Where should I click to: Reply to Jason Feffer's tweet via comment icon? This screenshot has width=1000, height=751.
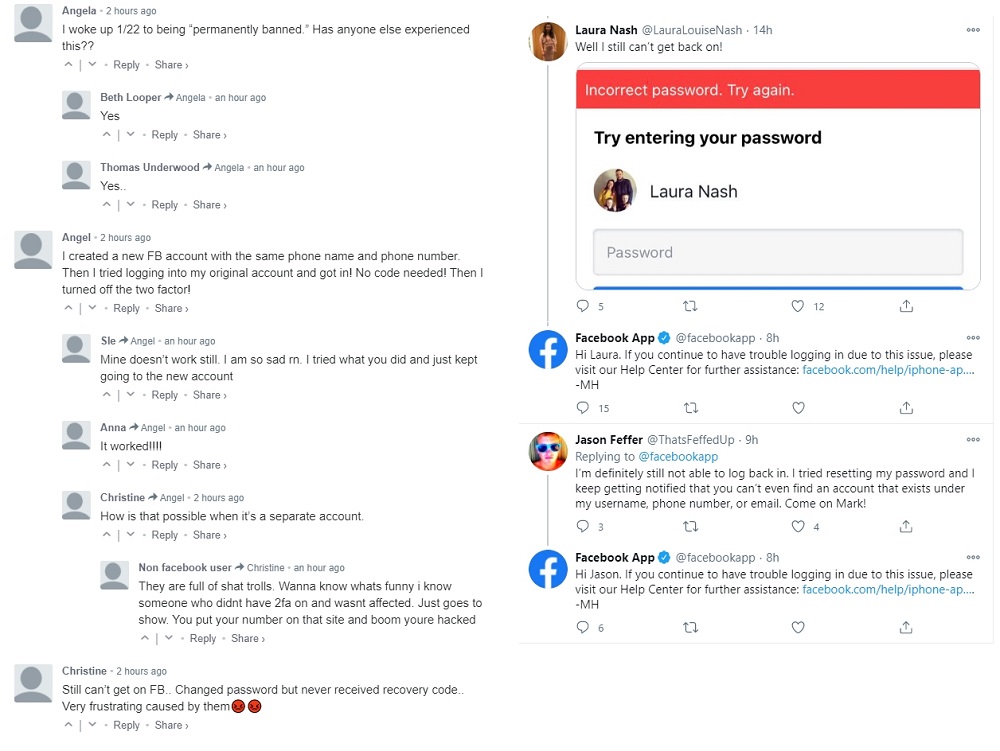tap(584, 526)
